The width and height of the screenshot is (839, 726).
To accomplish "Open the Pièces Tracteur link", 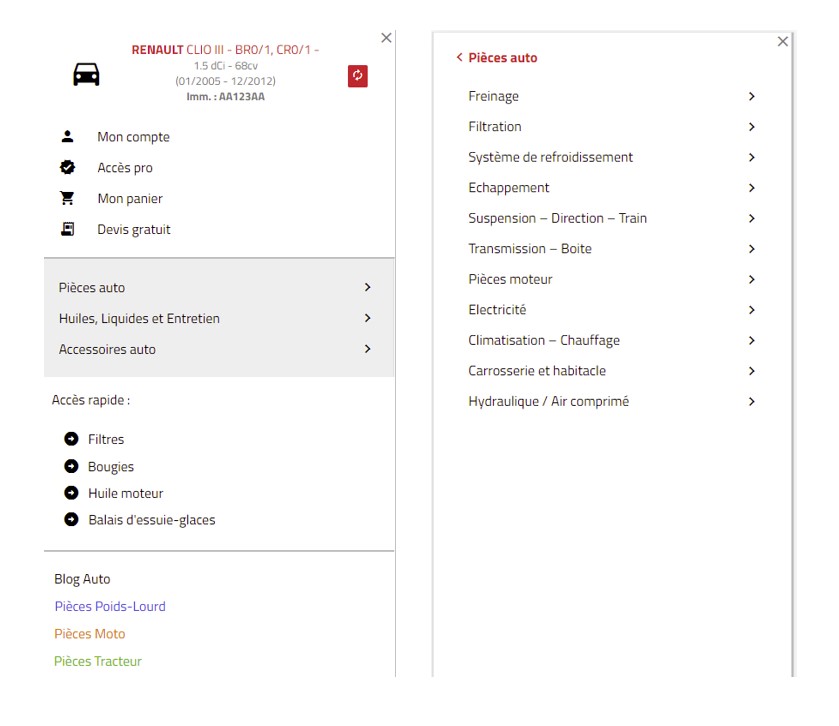I will coord(98,661).
